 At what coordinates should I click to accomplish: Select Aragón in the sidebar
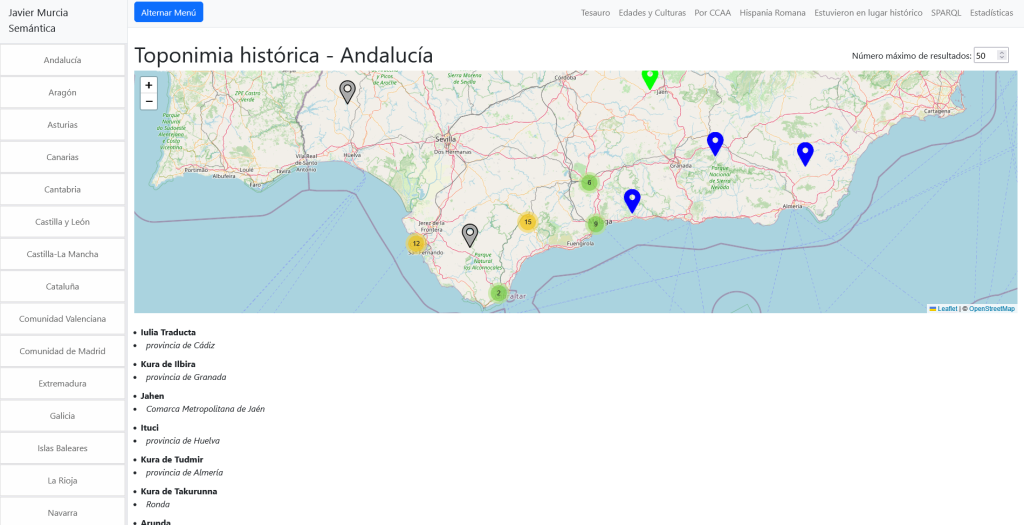[62, 92]
